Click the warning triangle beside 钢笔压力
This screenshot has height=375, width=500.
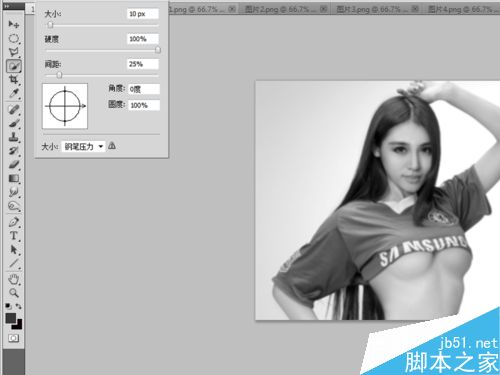click(x=112, y=146)
